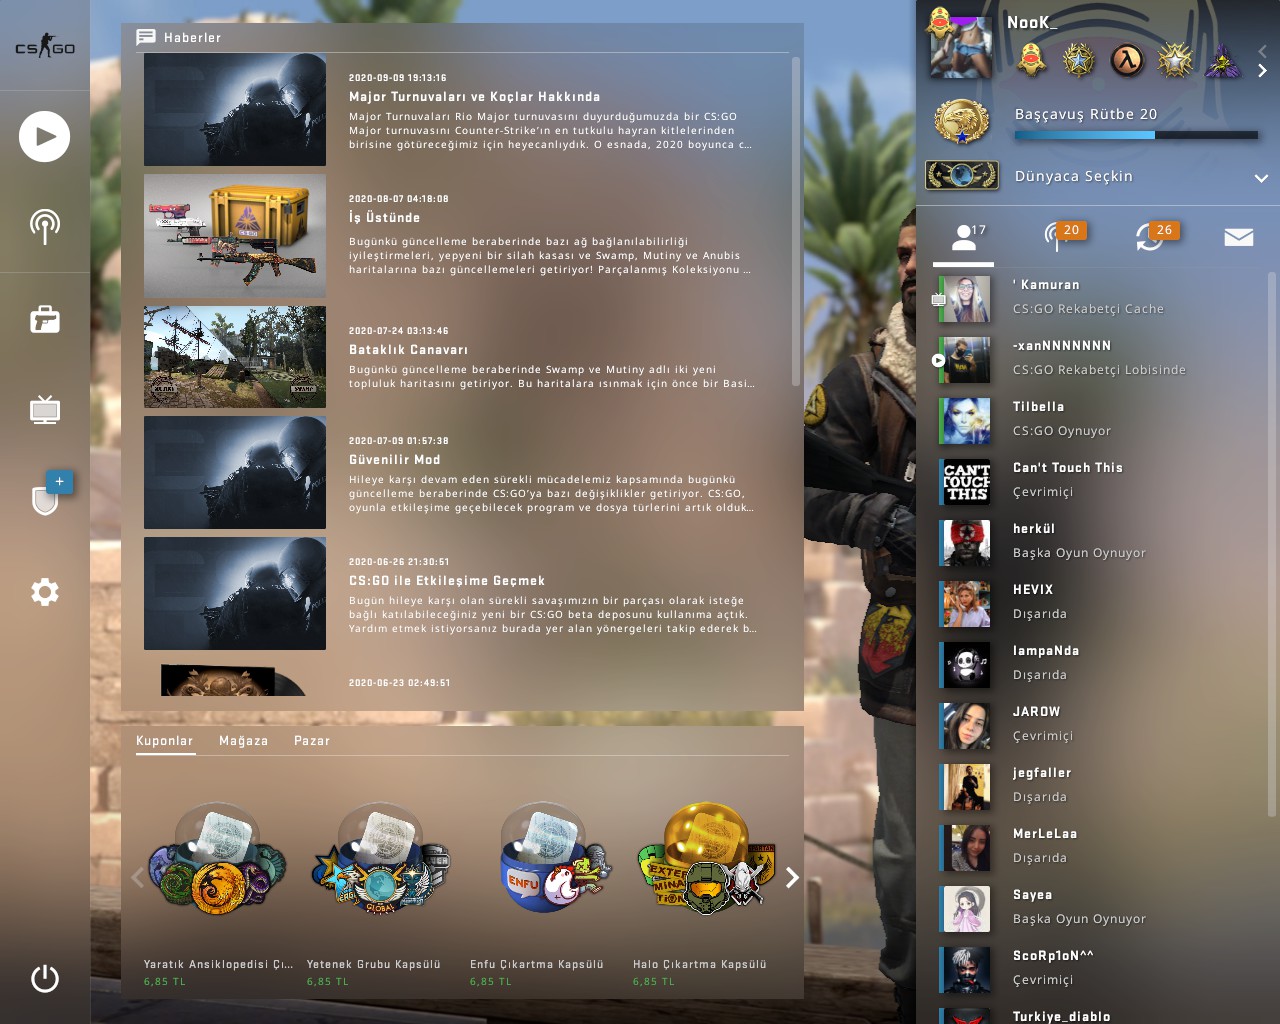Select friend Turkiye_diablo
Viewport: 1280px width, 1024px height.
[1100, 1013]
